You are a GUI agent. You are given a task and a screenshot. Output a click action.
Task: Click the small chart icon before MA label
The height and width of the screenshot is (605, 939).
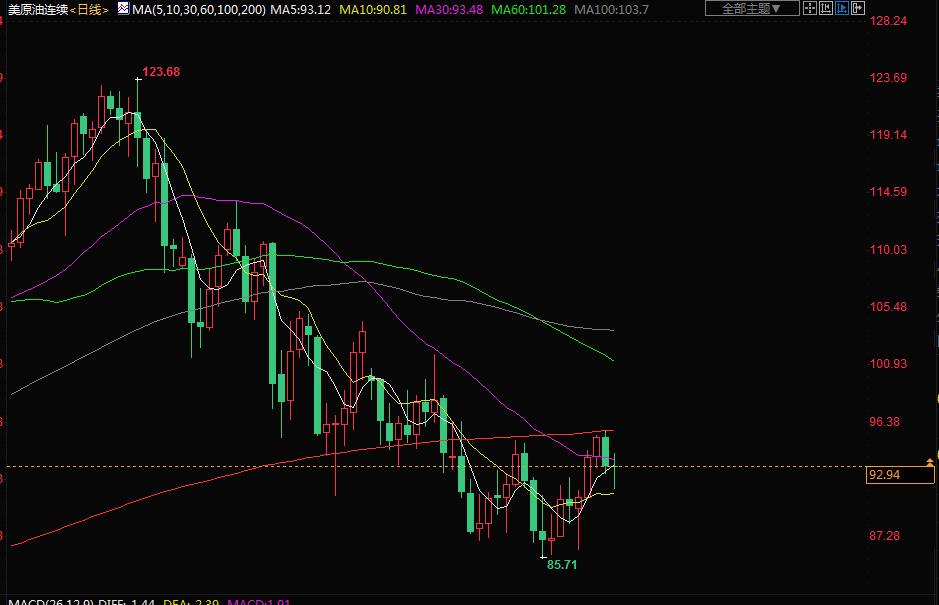click(x=122, y=8)
